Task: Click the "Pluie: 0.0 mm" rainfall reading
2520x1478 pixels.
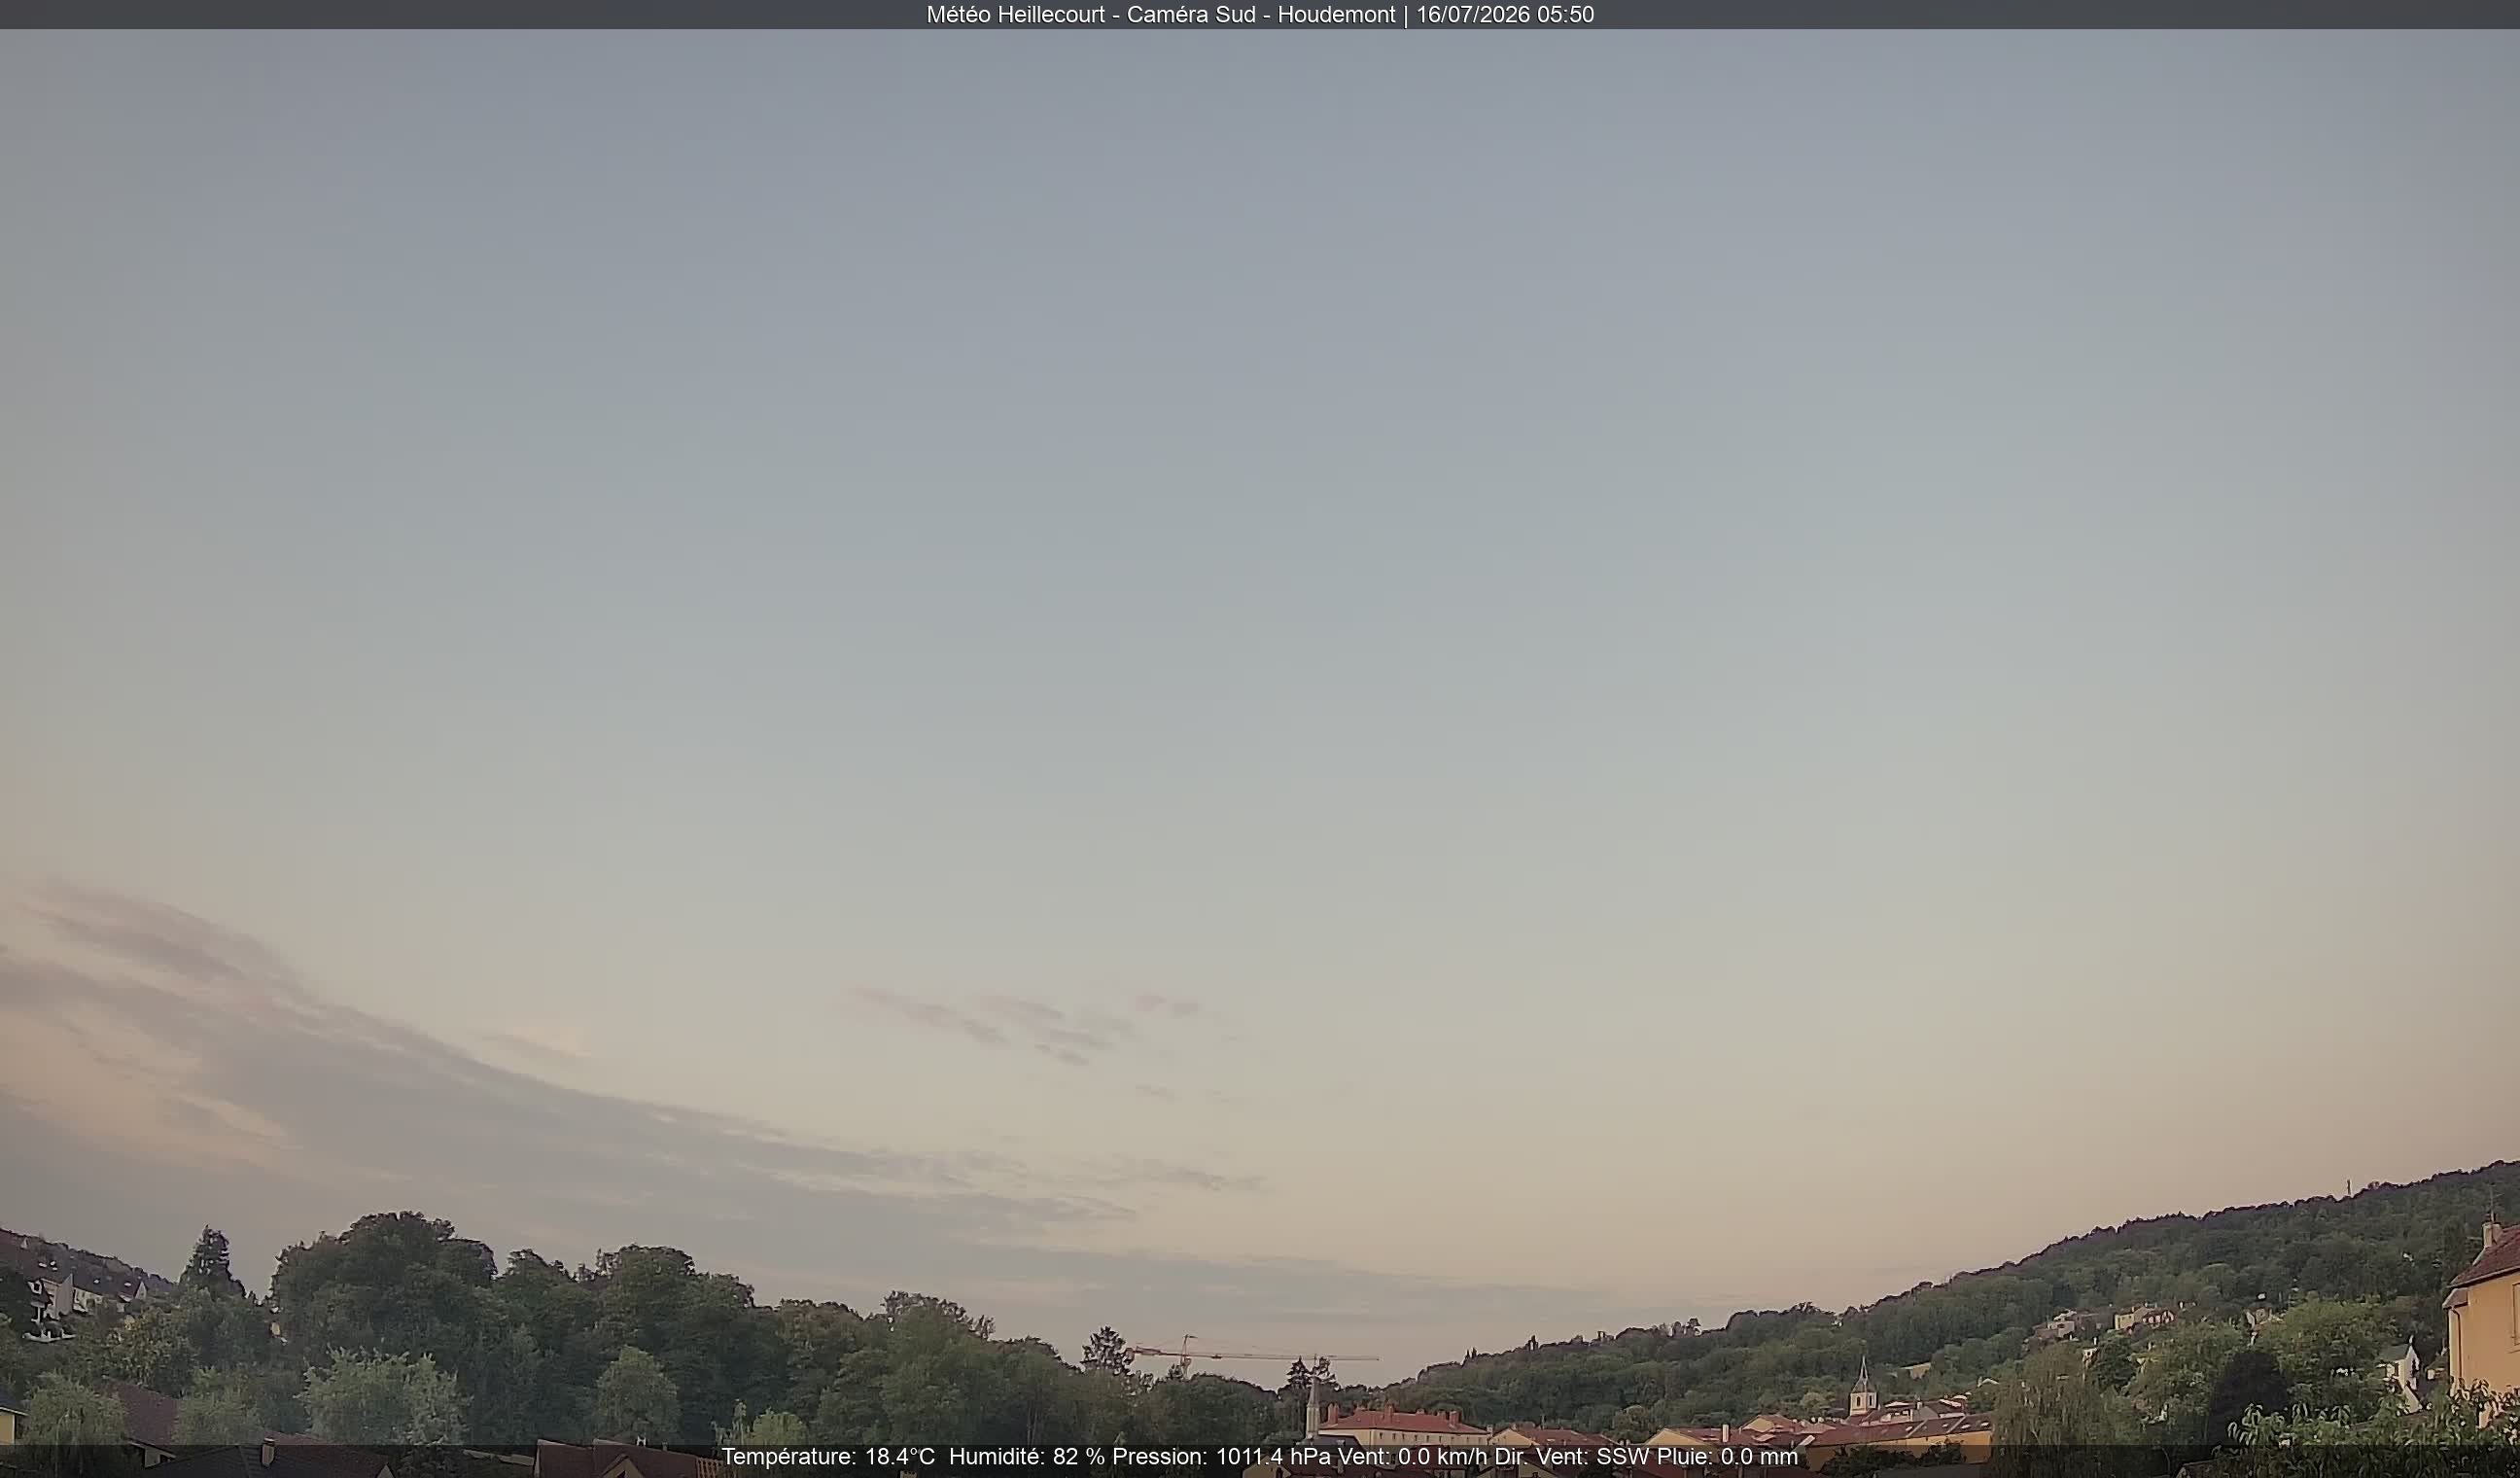Action: click(1727, 1457)
